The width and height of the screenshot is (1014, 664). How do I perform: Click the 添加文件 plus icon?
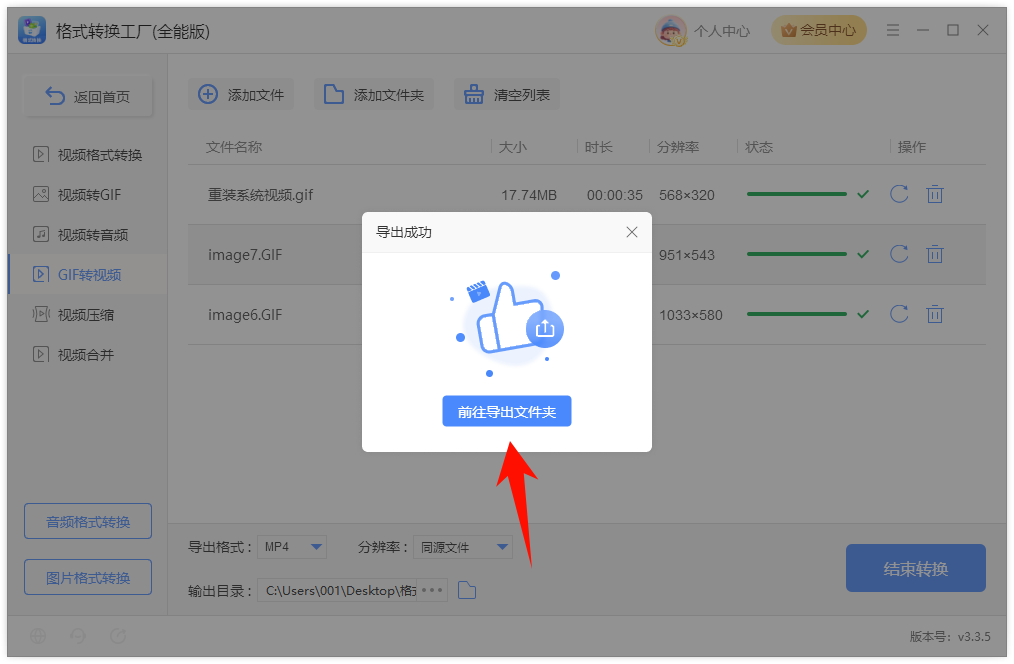click(x=208, y=94)
